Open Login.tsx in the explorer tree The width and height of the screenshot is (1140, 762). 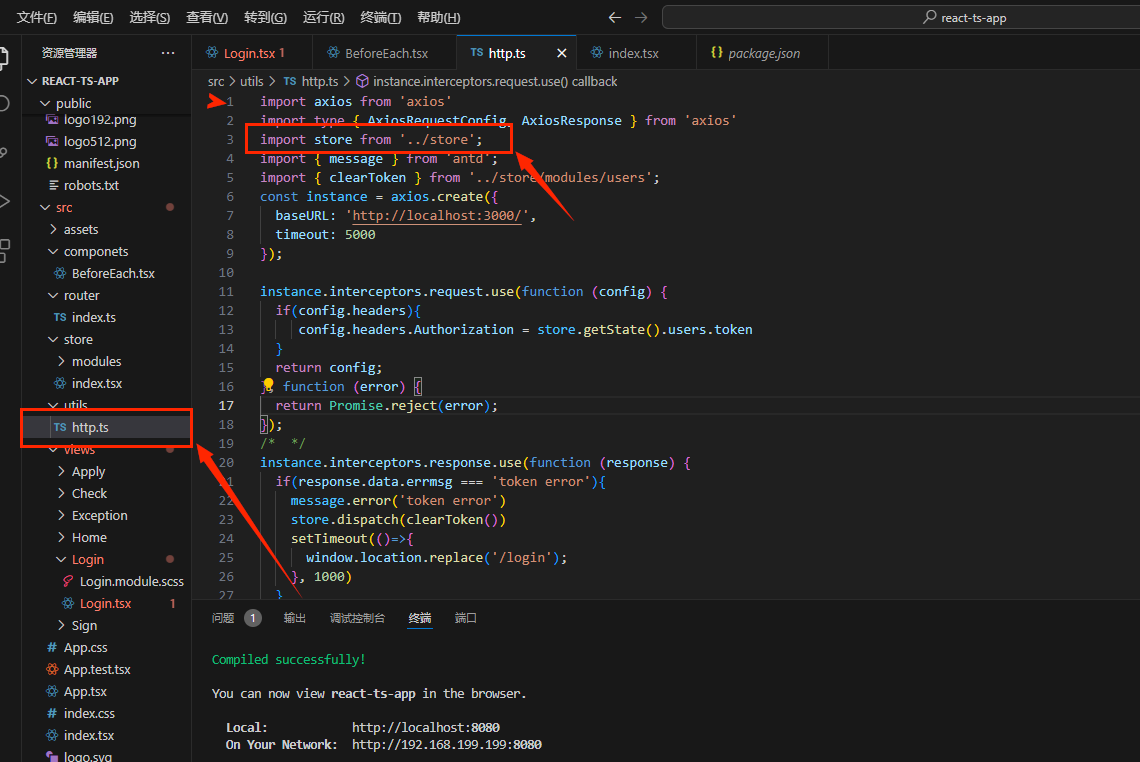pos(106,603)
